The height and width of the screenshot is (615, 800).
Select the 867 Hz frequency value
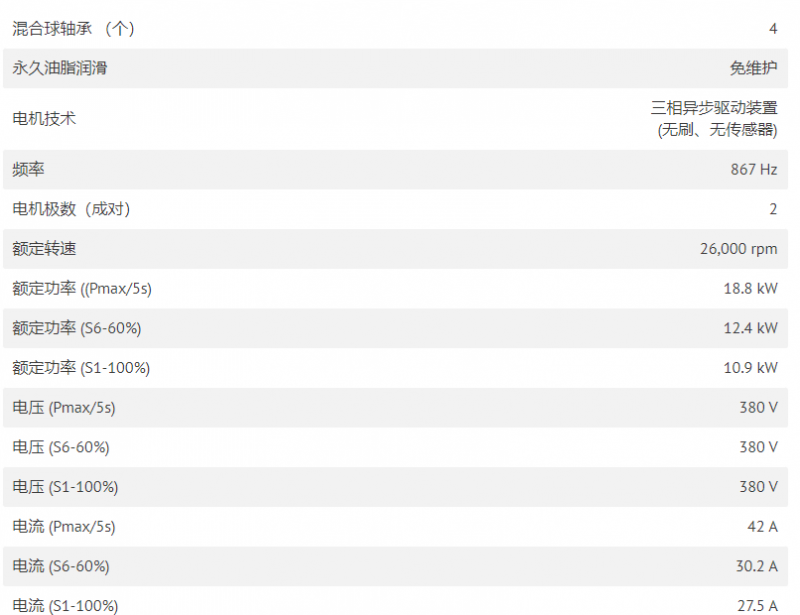click(x=754, y=169)
